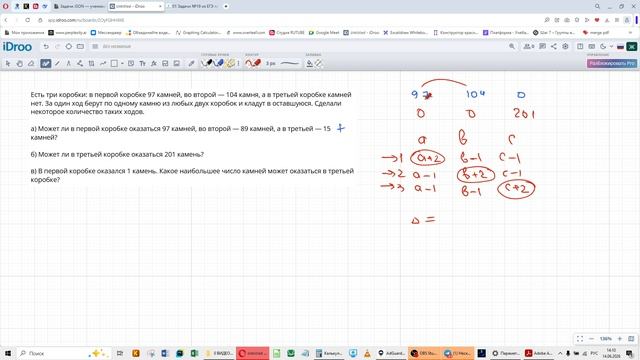The width and height of the screenshot is (640, 360).
Task: Select the text tool
Action: tap(142, 63)
